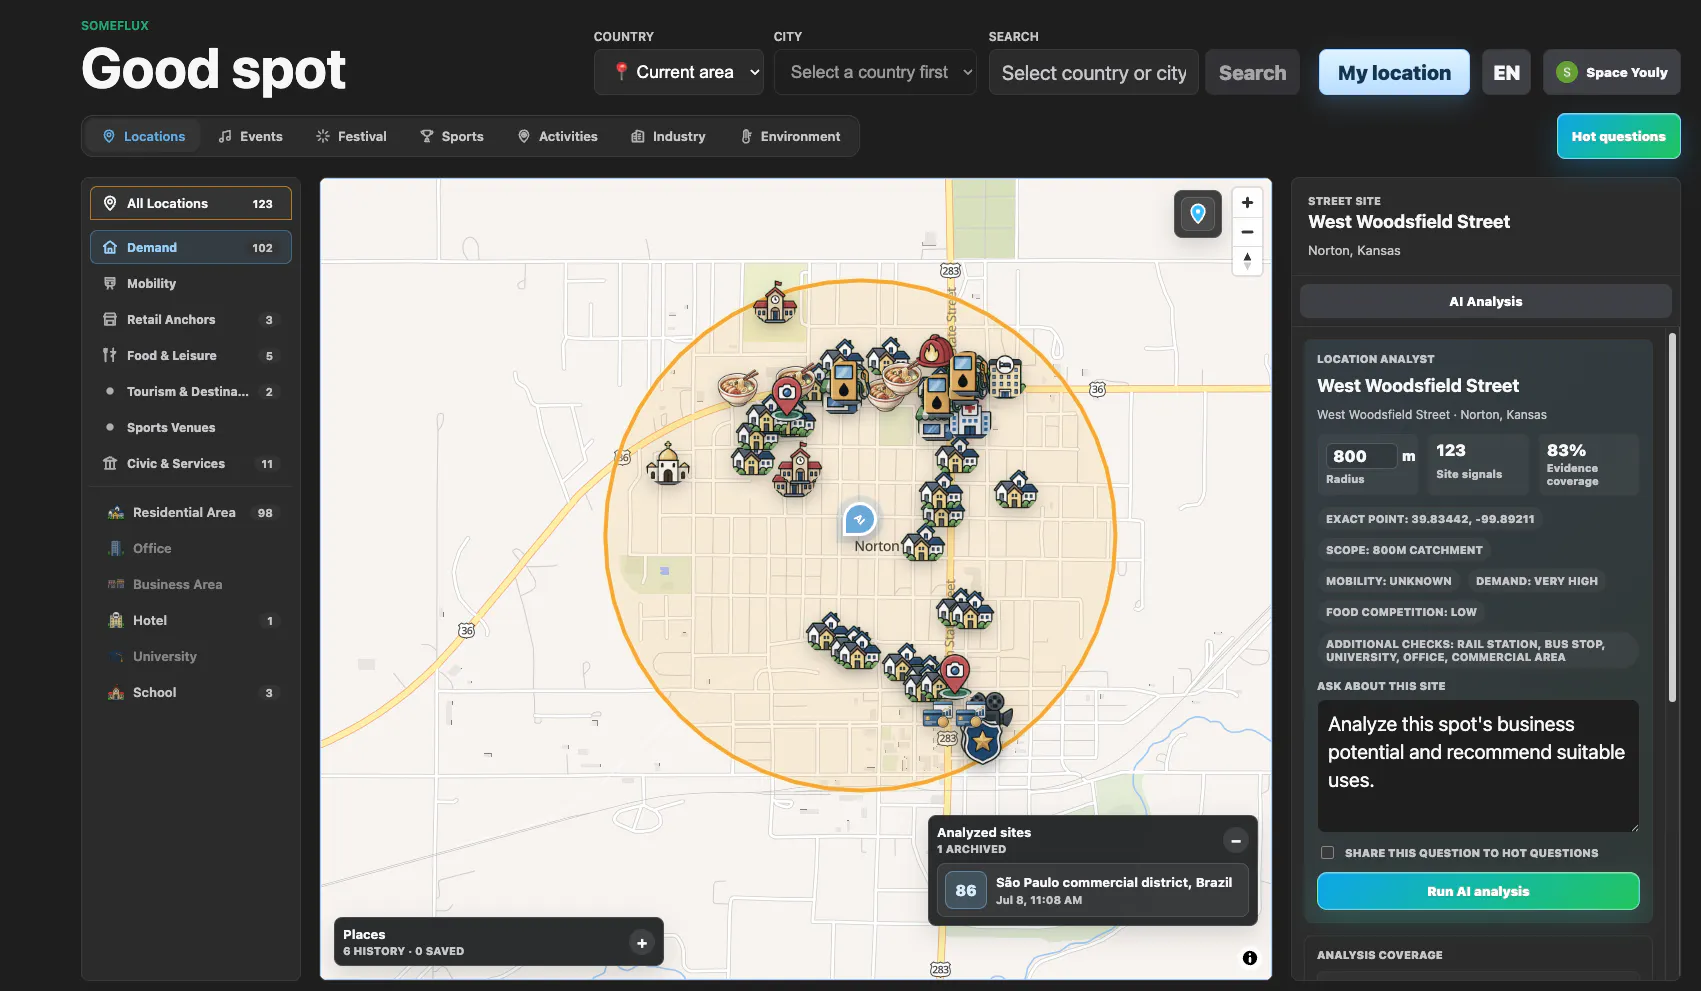Click the fire station flame marker
The width and height of the screenshot is (1701, 991).
933,352
